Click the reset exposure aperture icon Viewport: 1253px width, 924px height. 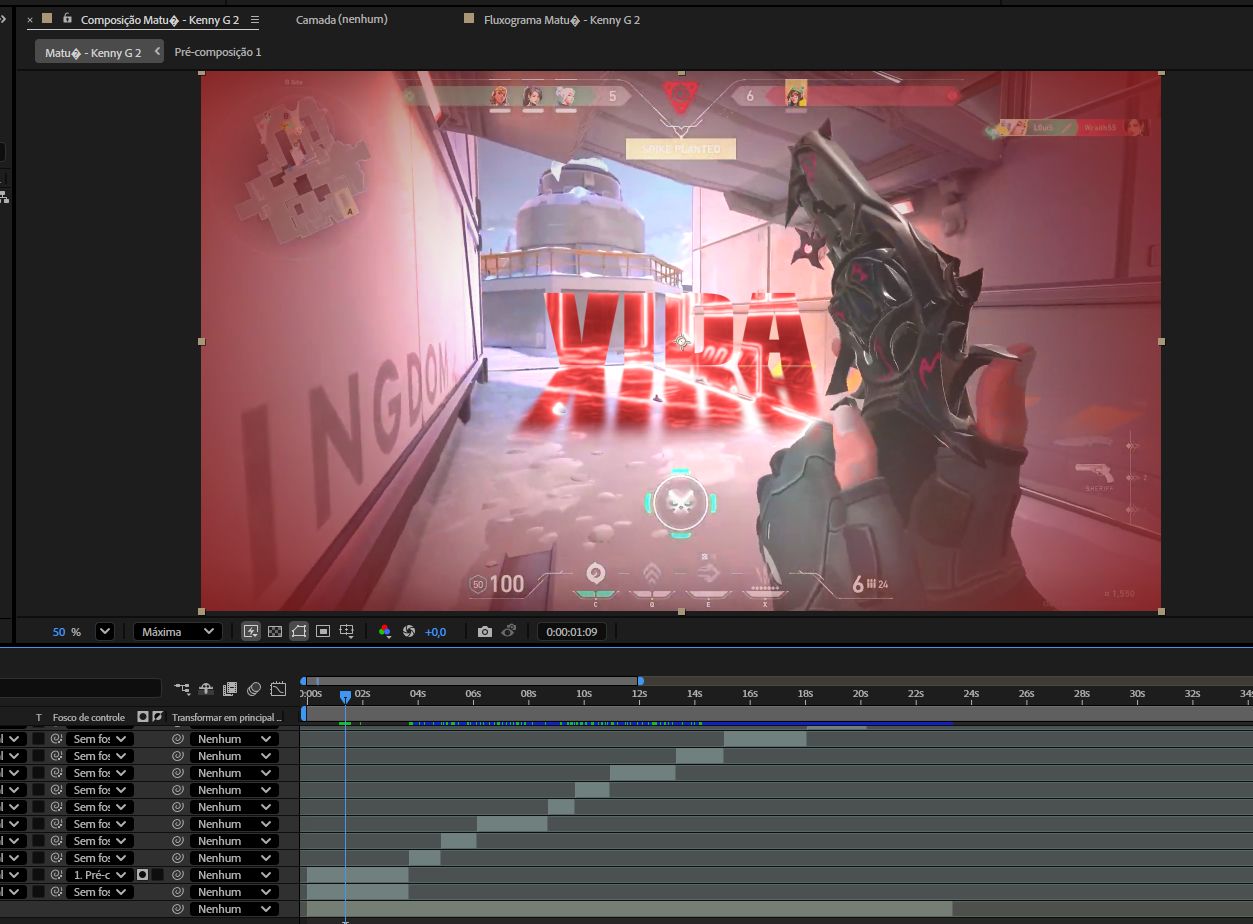tap(409, 631)
